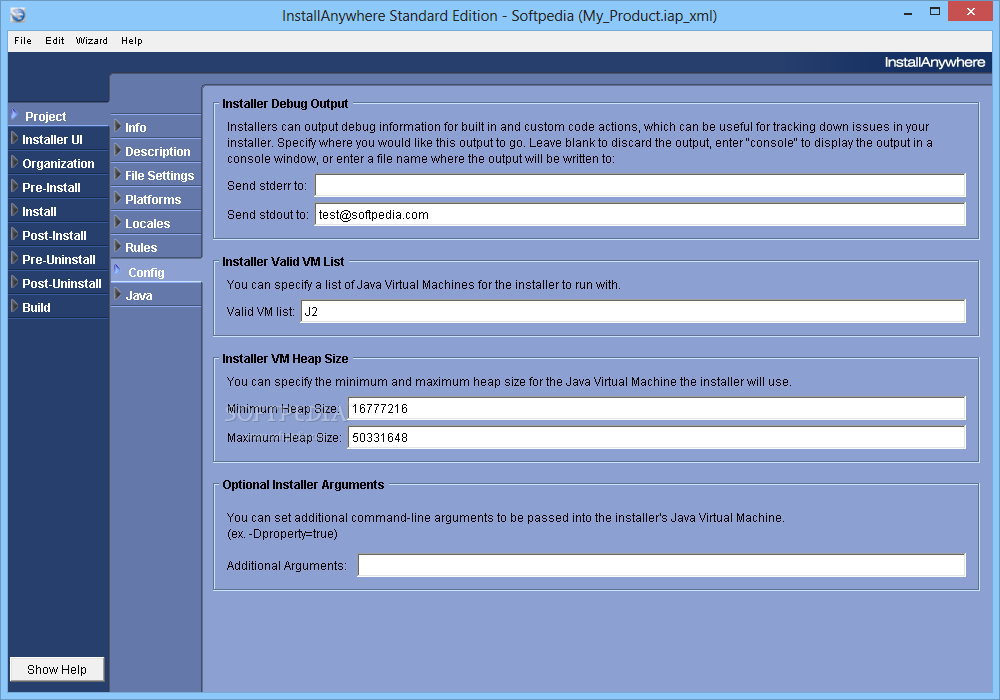
Task: Click the arrow icon beside Pre-Install
Action: pos(14,186)
